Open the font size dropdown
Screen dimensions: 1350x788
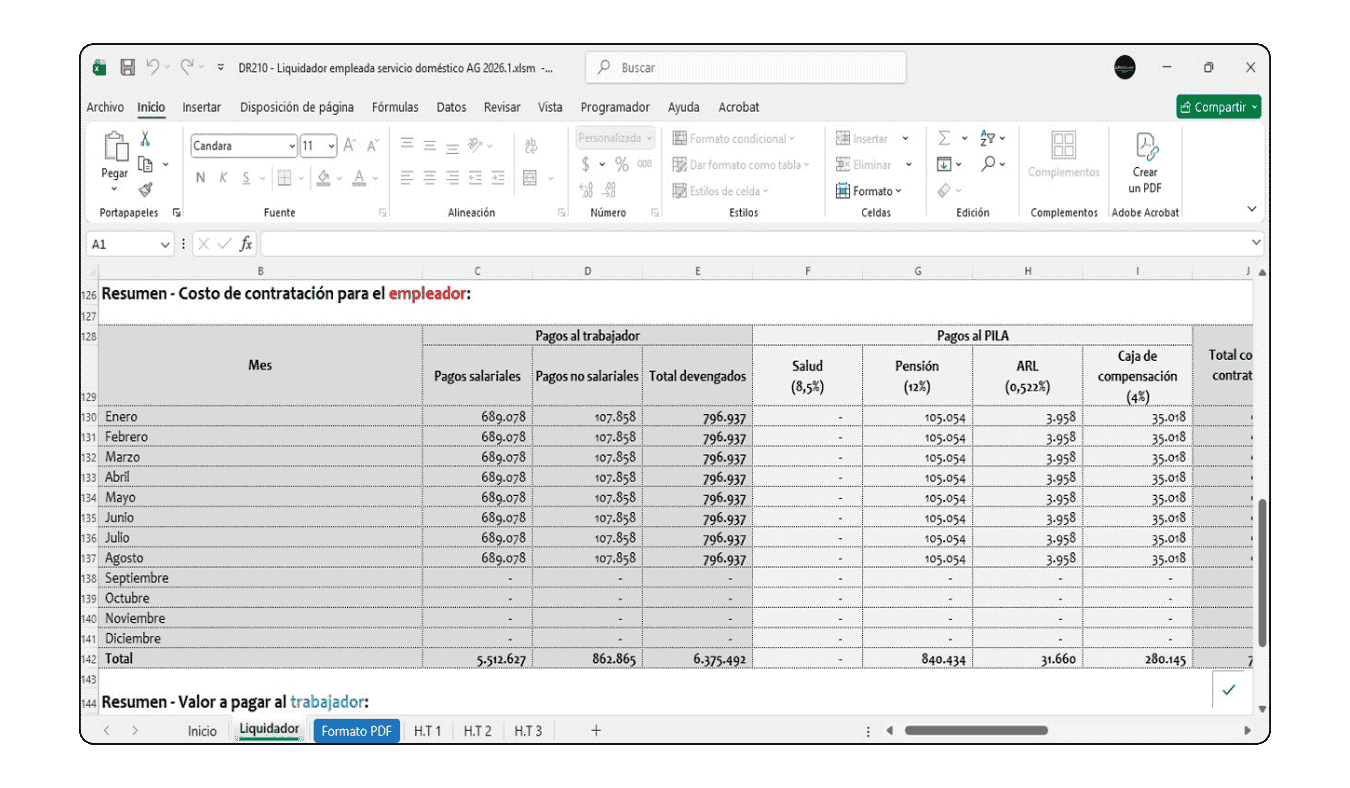click(x=331, y=145)
